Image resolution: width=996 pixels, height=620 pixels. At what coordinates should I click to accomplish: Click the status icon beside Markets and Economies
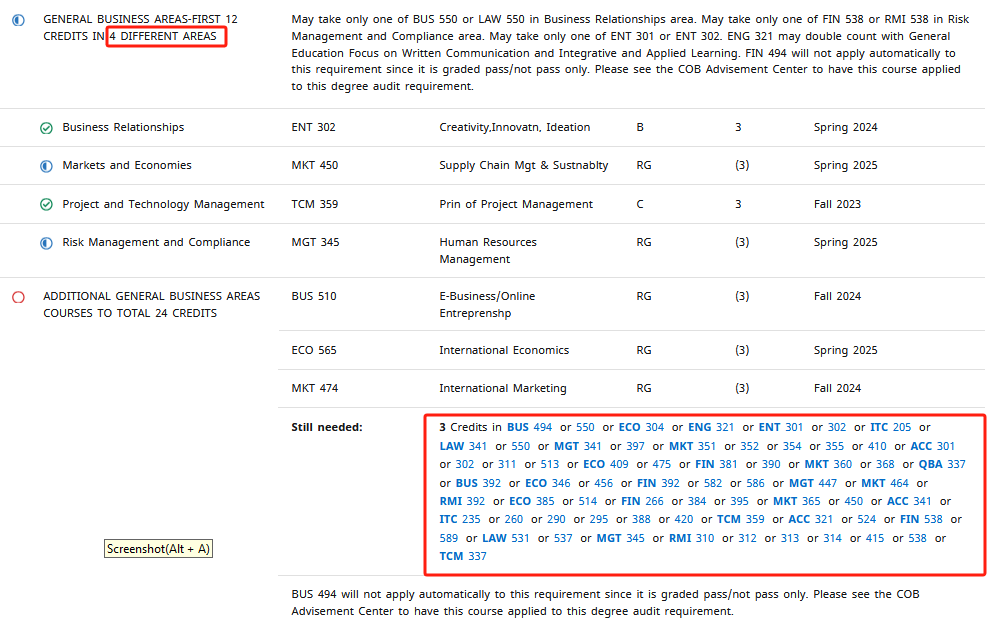pos(46,166)
